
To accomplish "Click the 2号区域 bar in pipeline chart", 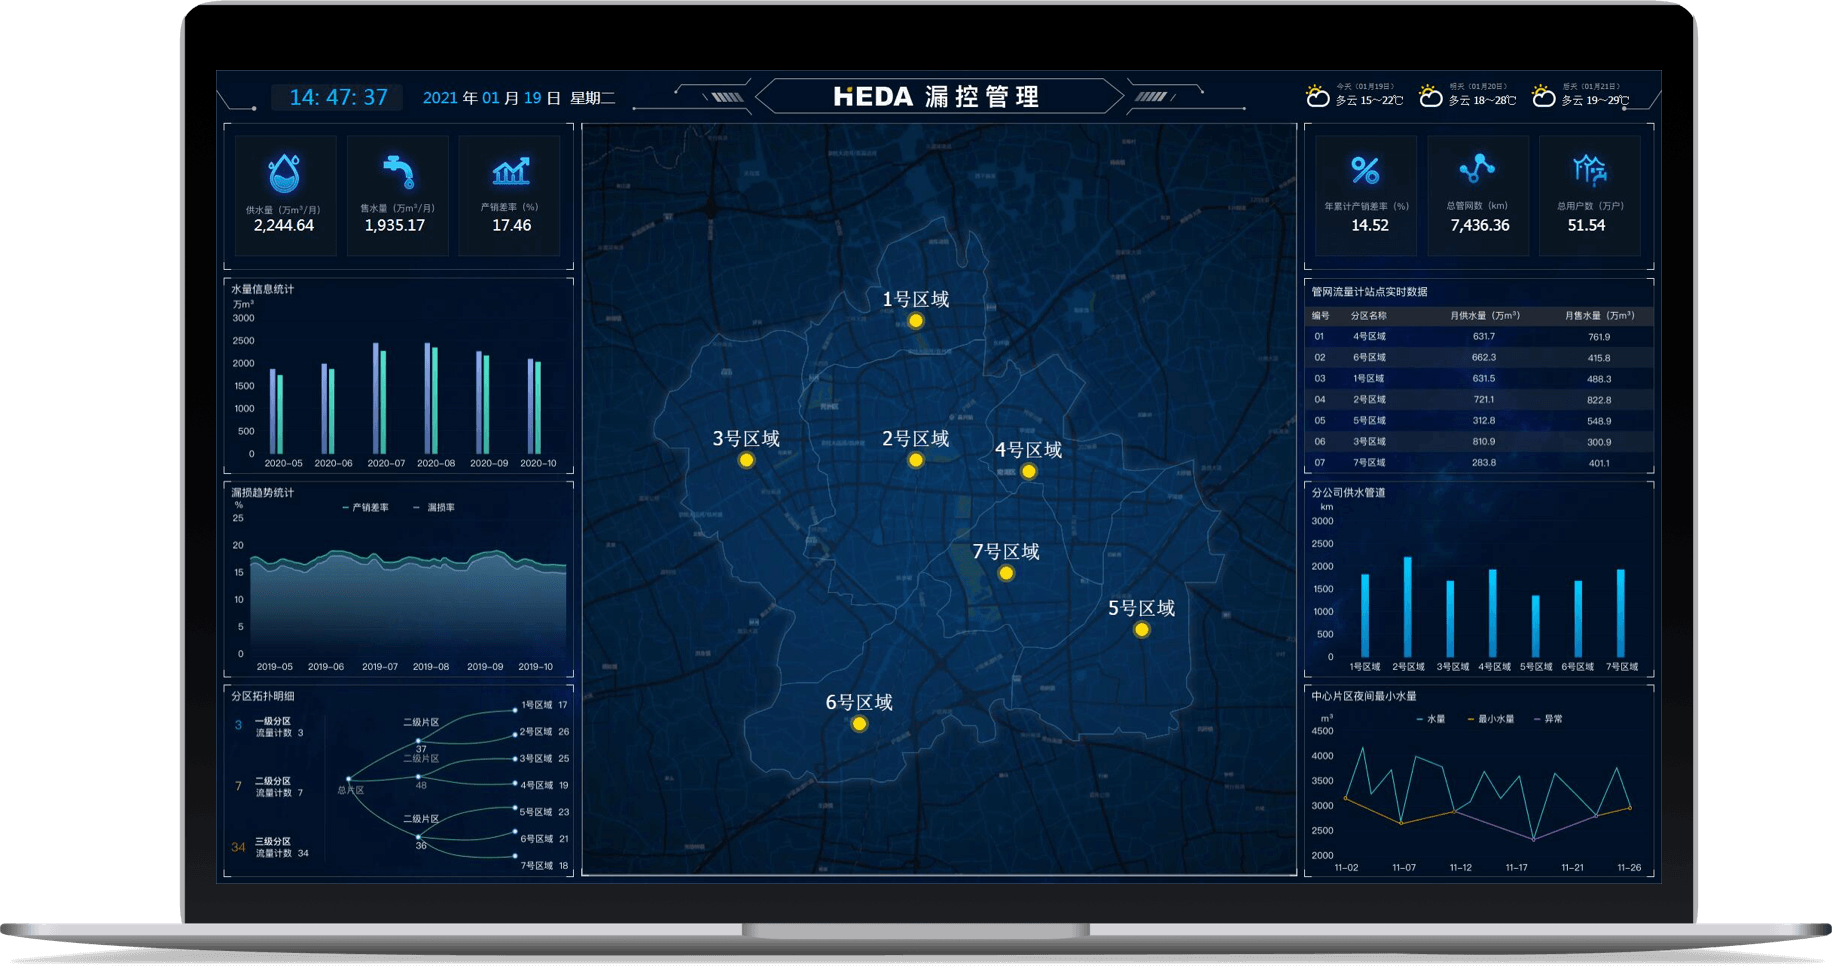I will 1408,607.
